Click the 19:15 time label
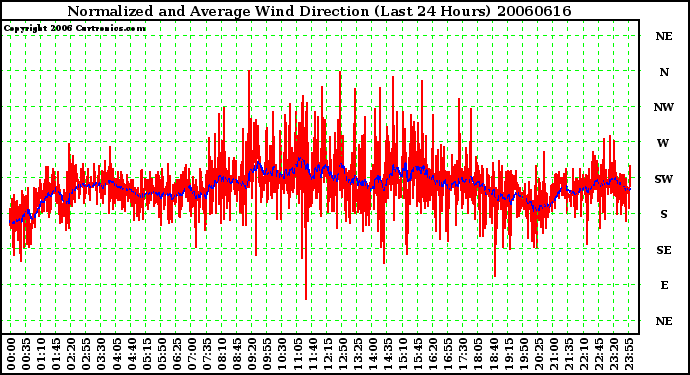This screenshot has width=690, height=375. (509, 354)
